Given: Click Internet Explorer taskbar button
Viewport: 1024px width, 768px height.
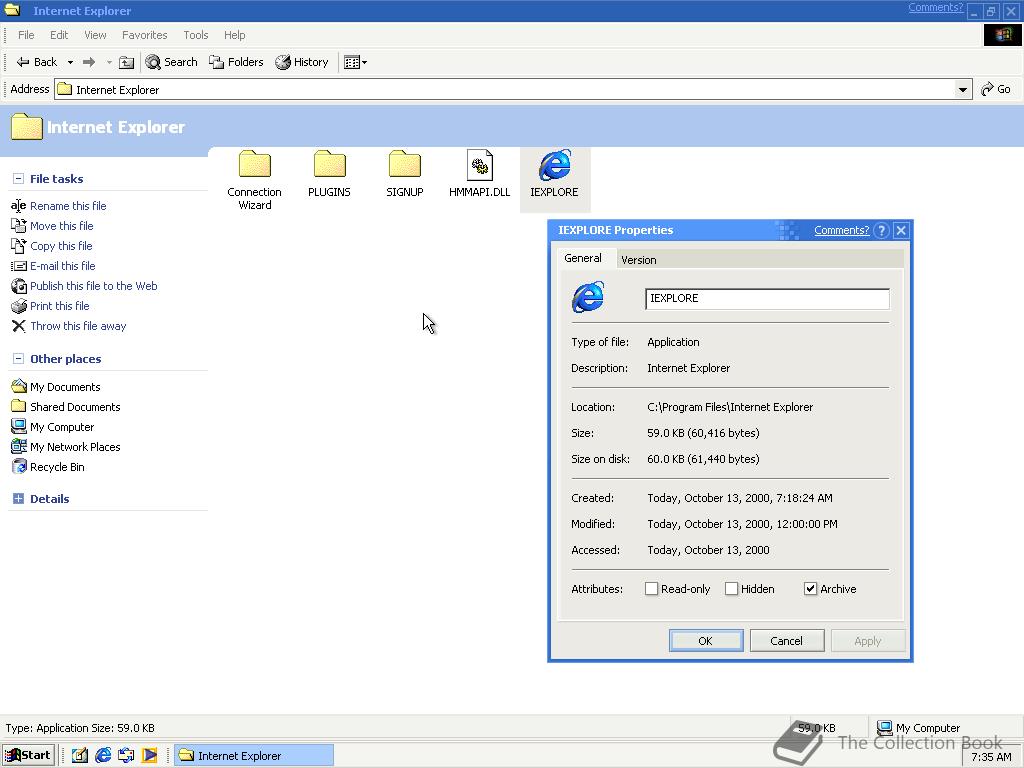Looking at the screenshot, I should [x=254, y=755].
